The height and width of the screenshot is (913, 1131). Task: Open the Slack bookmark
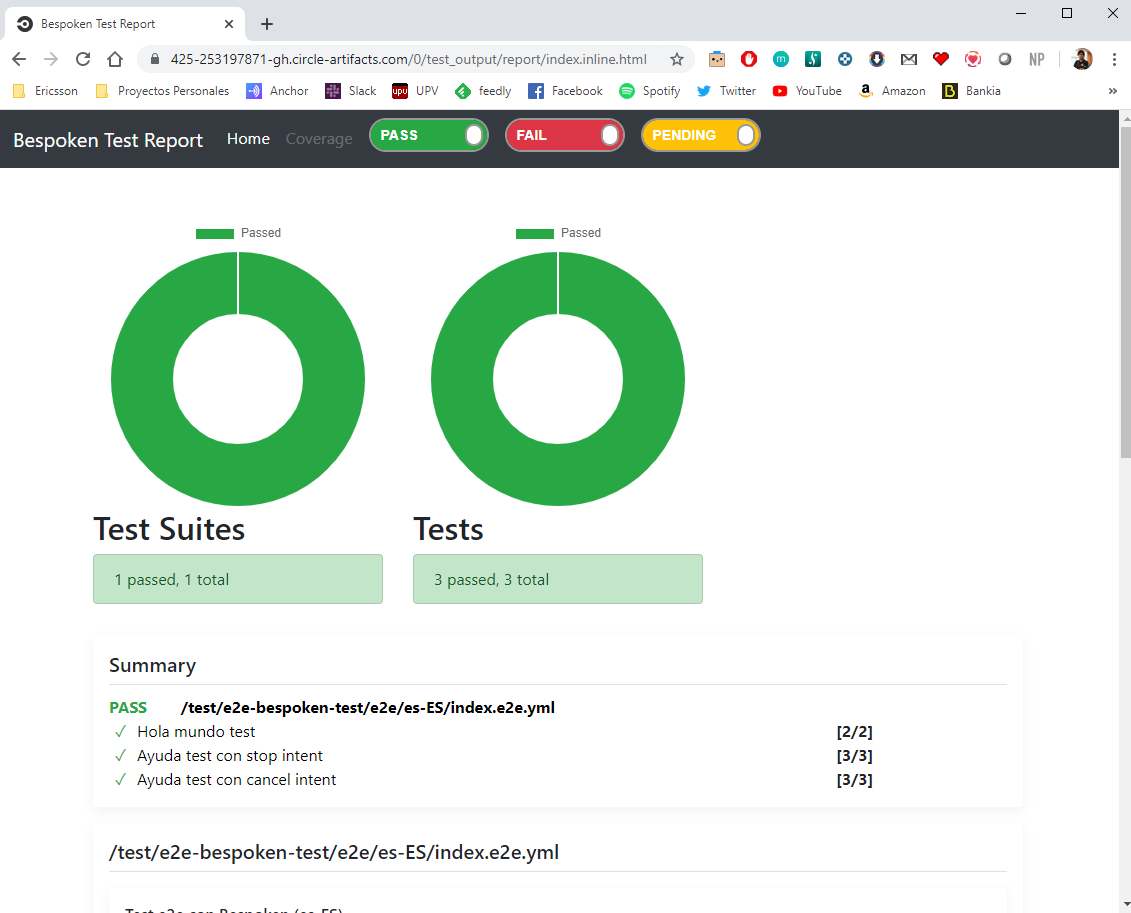point(351,91)
